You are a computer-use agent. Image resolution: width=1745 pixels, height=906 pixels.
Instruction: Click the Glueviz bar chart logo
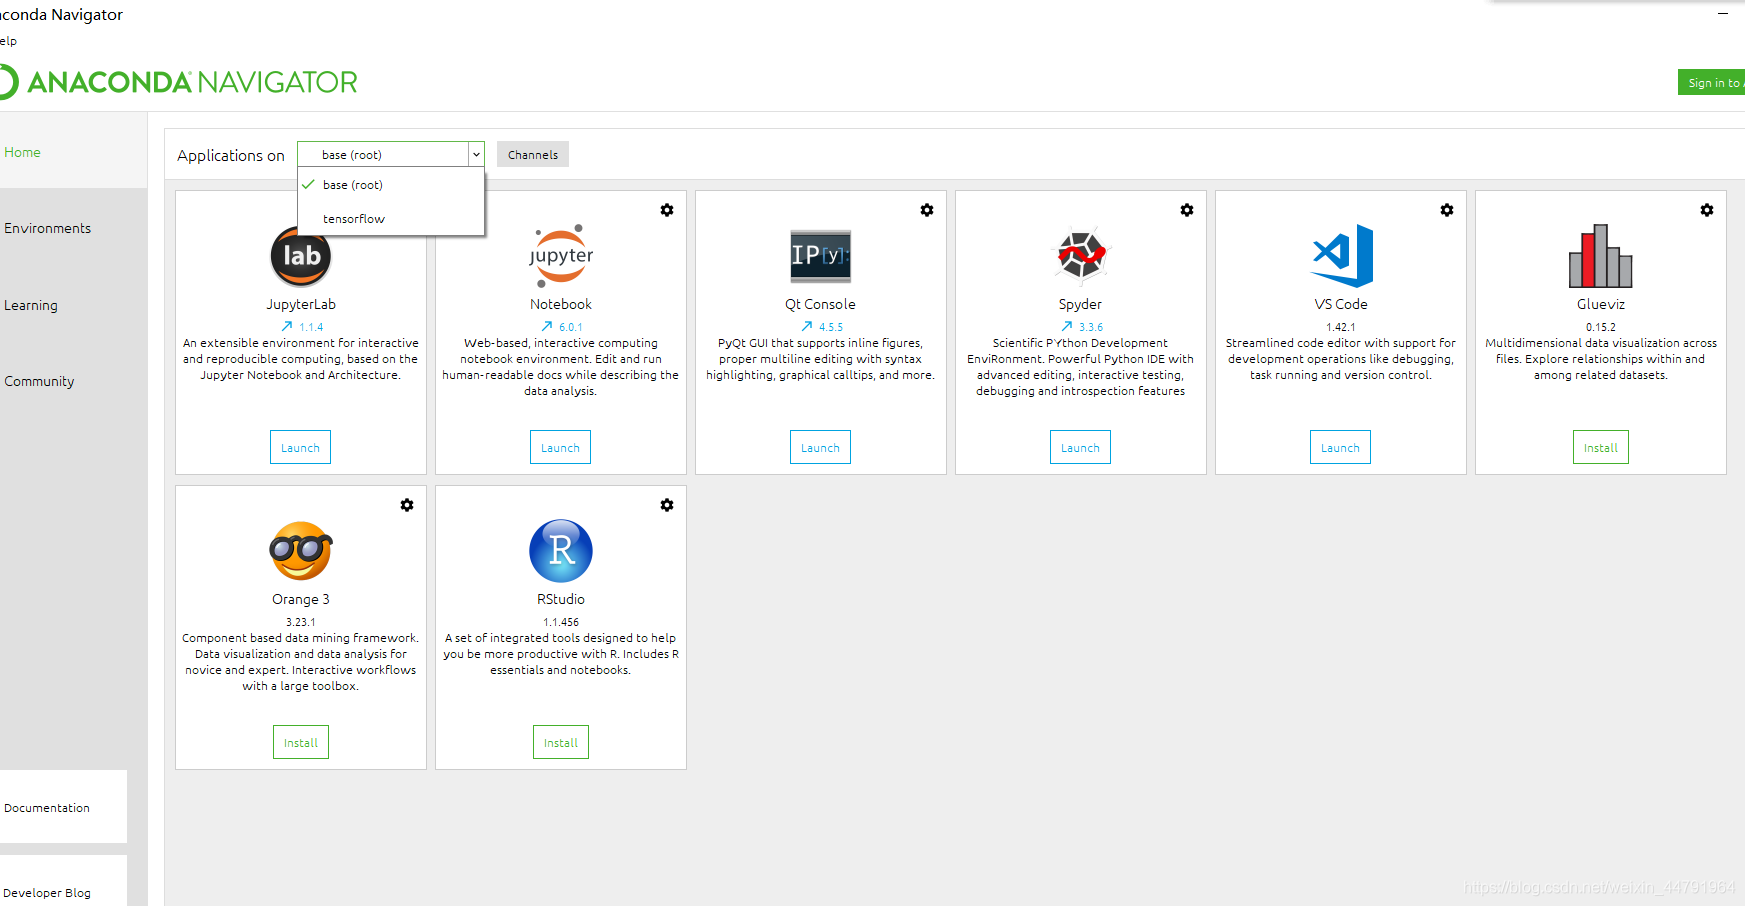1601,256
